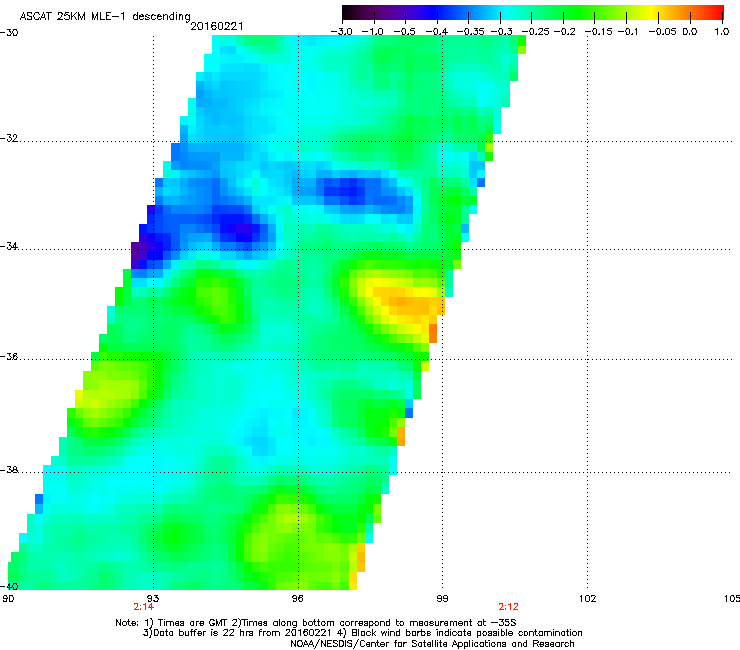Click the 96 longitude axis label
This screenshot has width=740, height=650.
point(297,599)
